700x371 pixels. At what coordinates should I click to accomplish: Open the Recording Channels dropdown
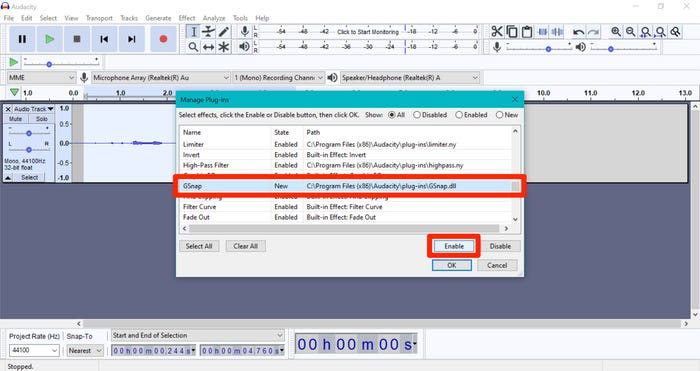(x=278, y=78)
